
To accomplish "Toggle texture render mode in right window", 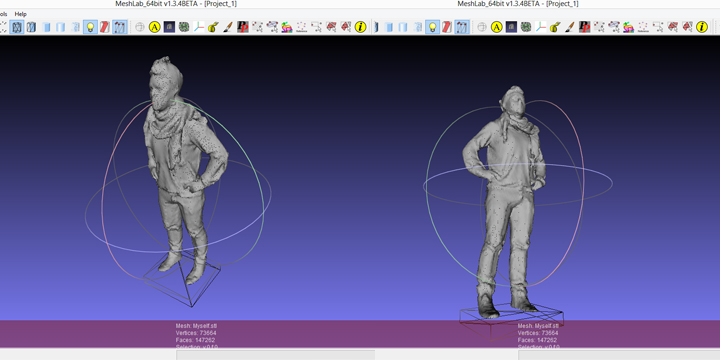I will [418, 27].
